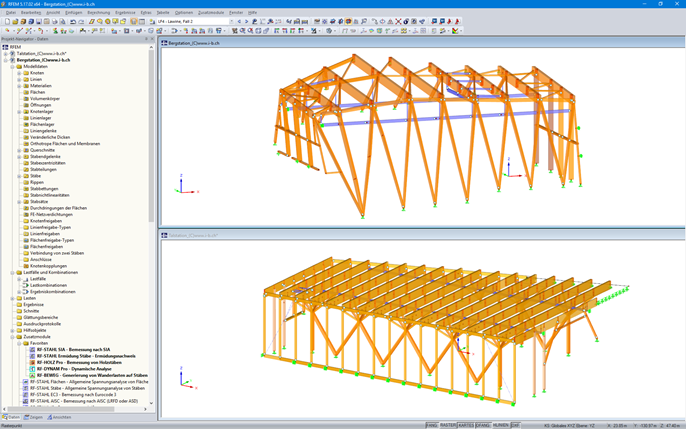Select Flächenlager in the tree
Image resolution: width=686 pixels, height=429 pixels.
click(42, 124)
